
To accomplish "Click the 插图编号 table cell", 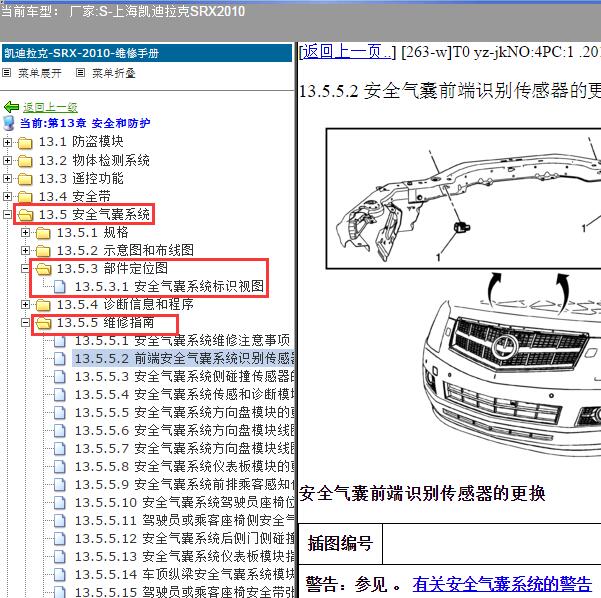I will [340, 543].
